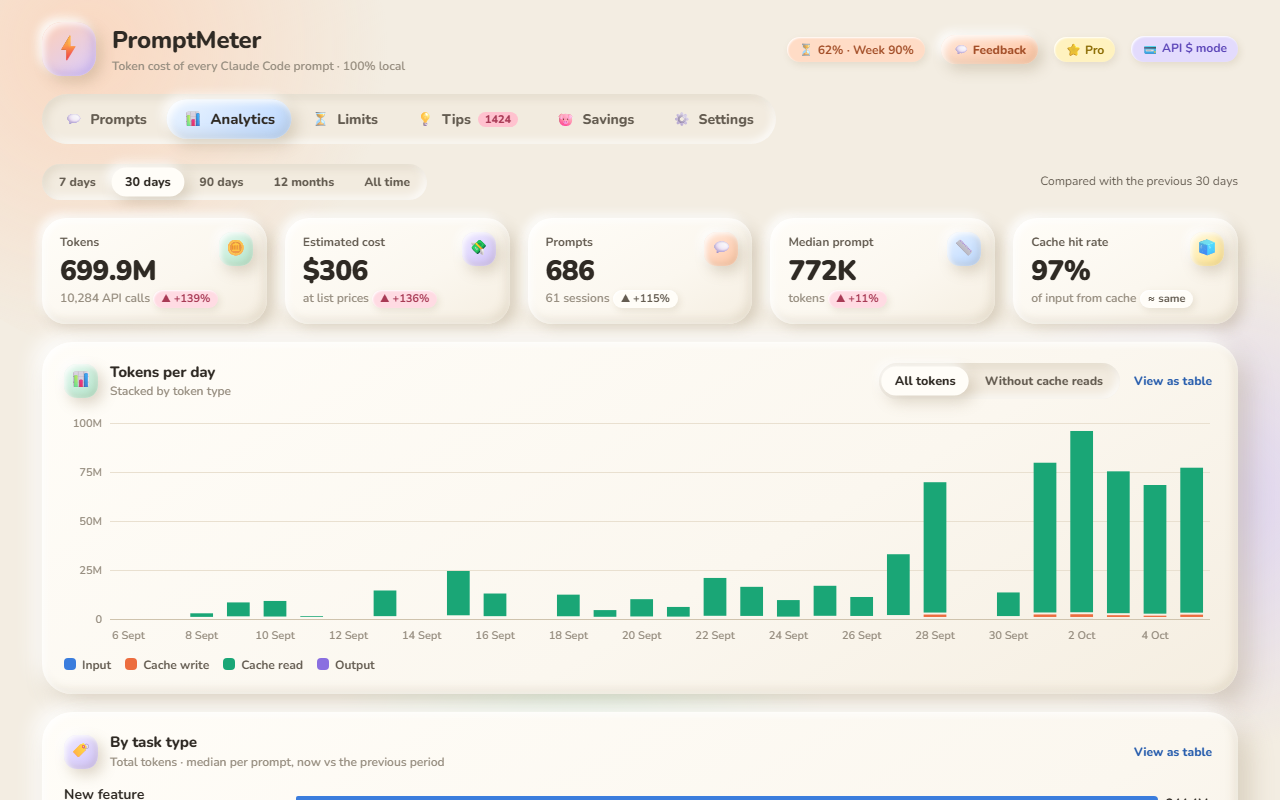The width and height of the screenshot is (1280, 800).
Task: Open the Settings tab
Action: click(714, 119)
